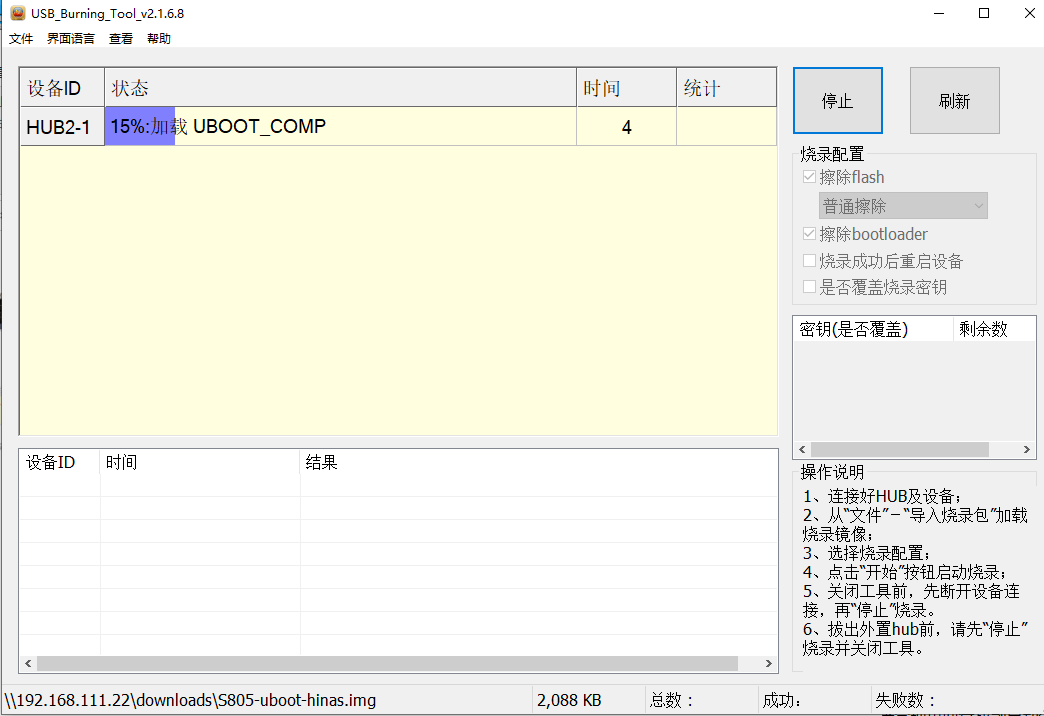
Task: Enable 是否覆盖烧录密钥 checkbox
Action: coord(810,287)
